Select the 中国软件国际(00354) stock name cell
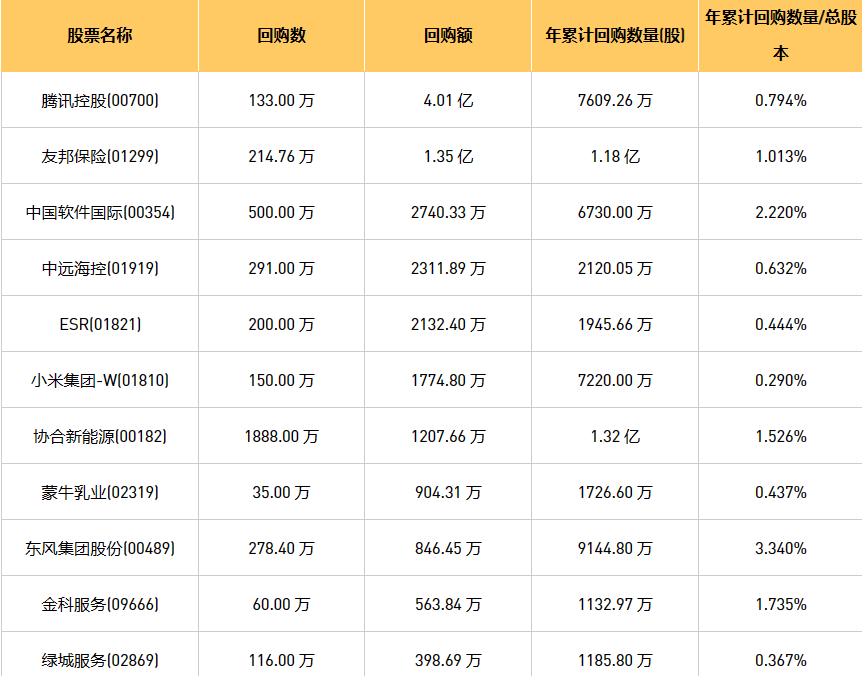Image resolution: width=862 pixels, height=676 pixels. [x=100, y=213]
